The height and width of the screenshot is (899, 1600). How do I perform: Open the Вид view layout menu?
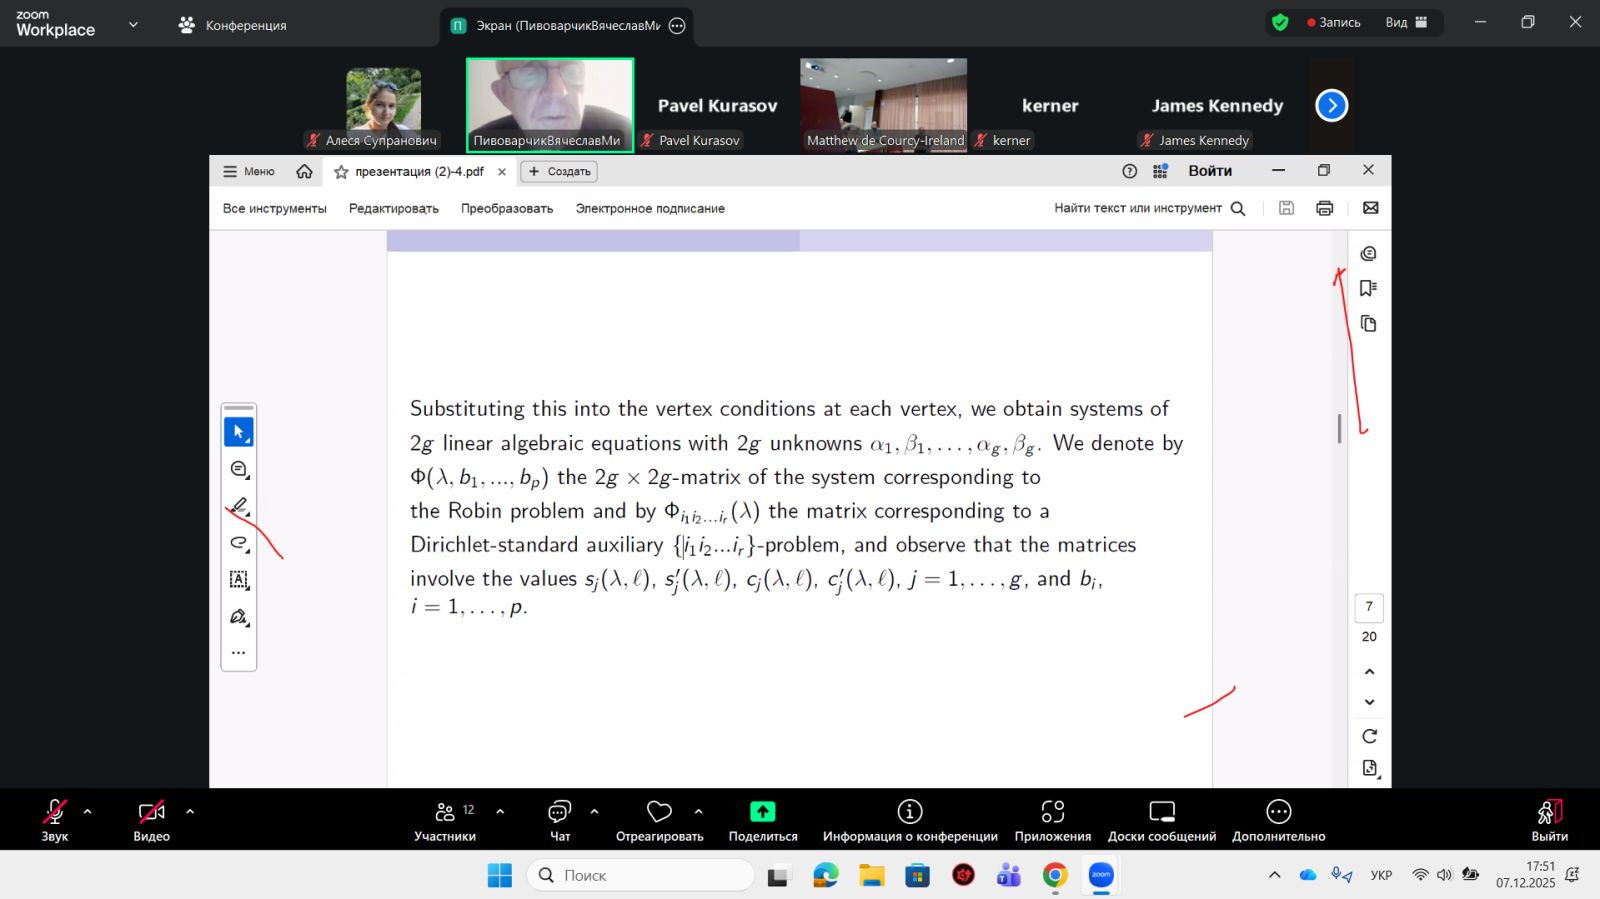[x=1406, y=22]
